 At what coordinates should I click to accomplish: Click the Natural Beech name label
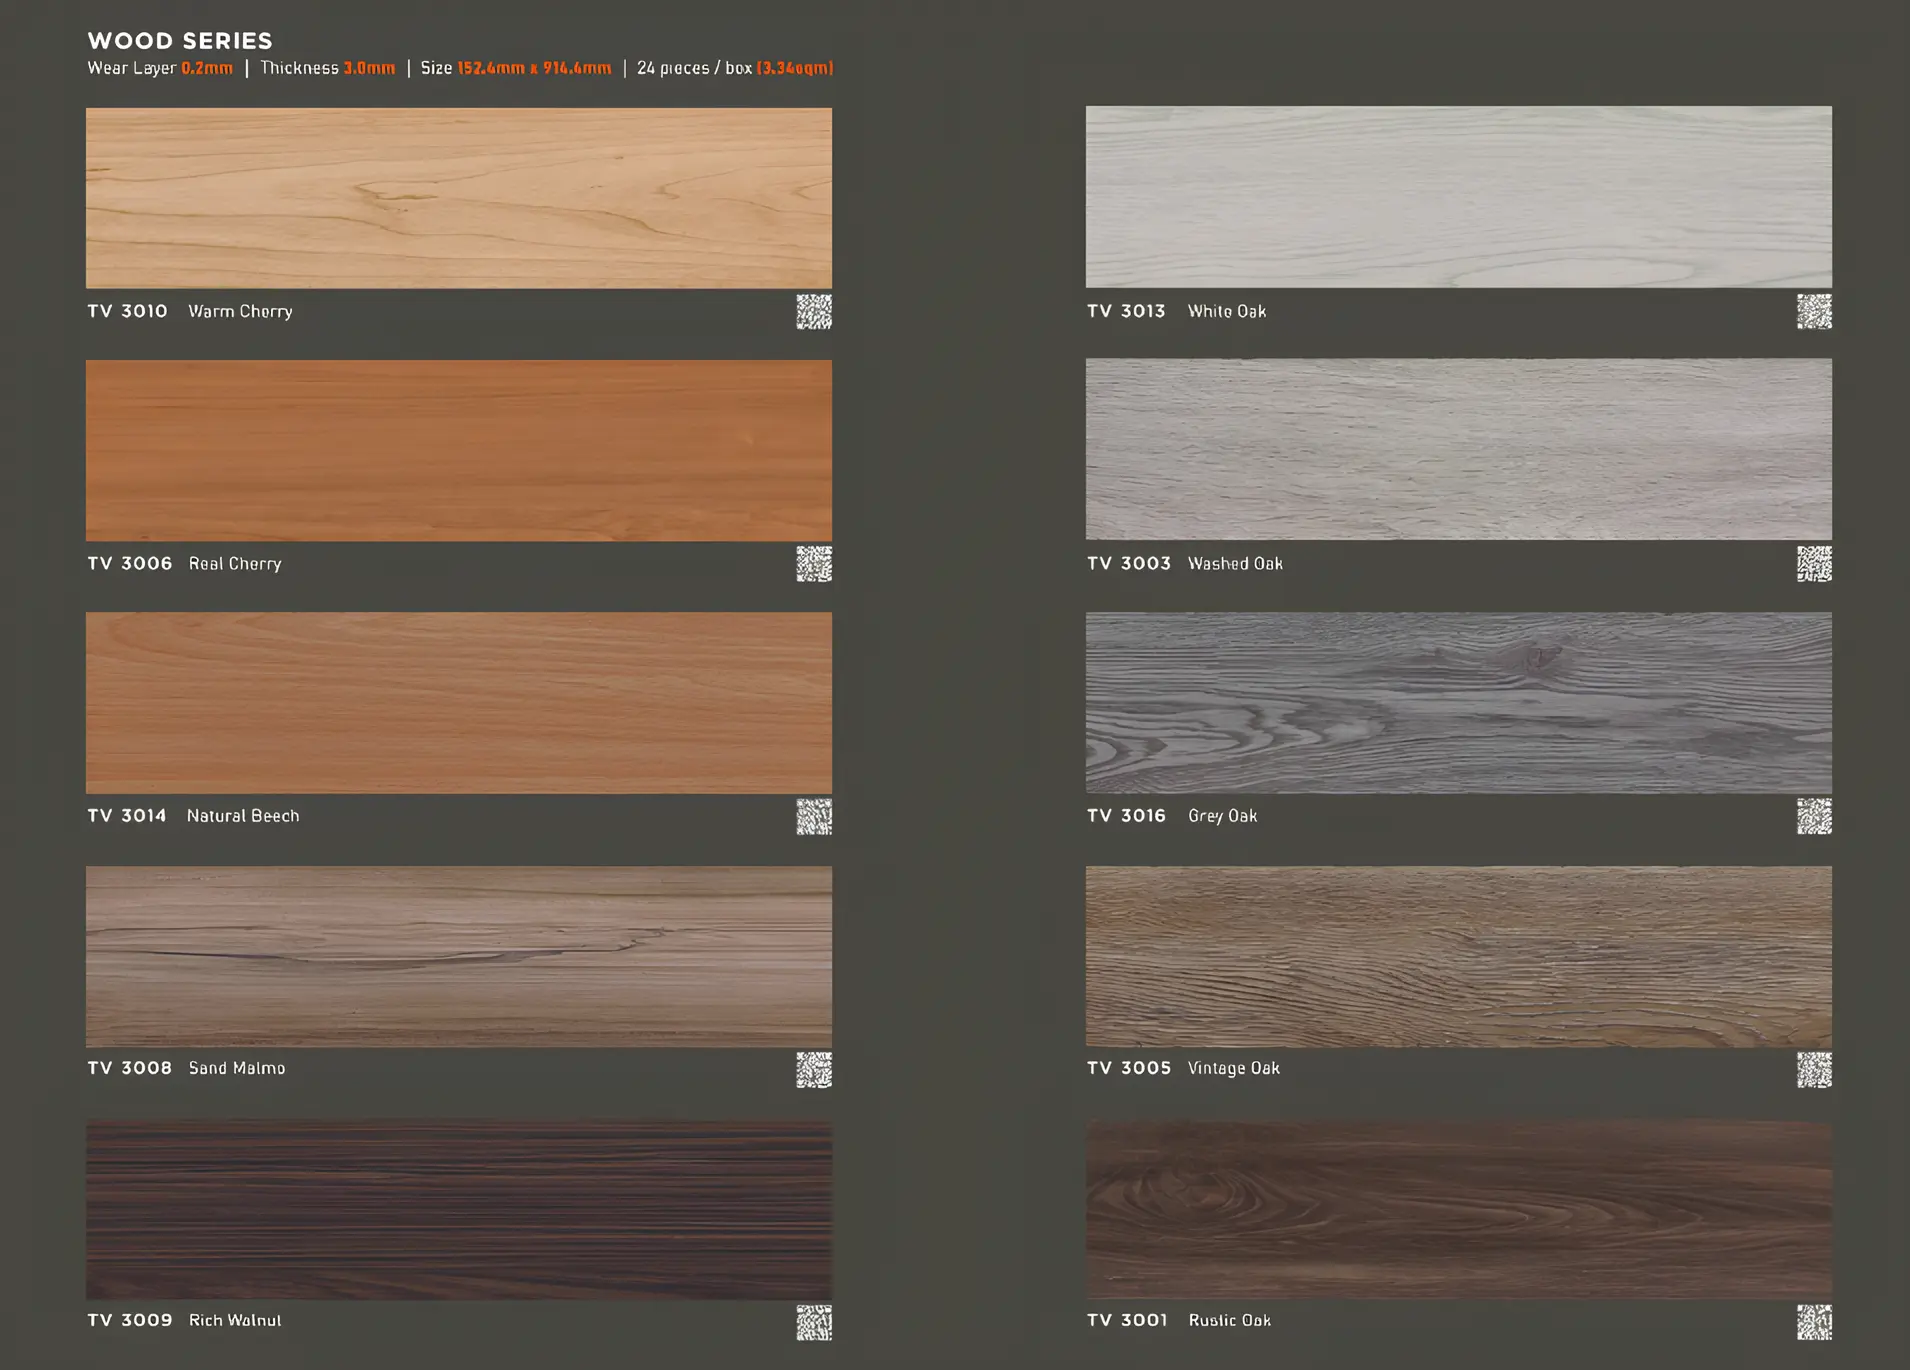(x=243, y=815)
